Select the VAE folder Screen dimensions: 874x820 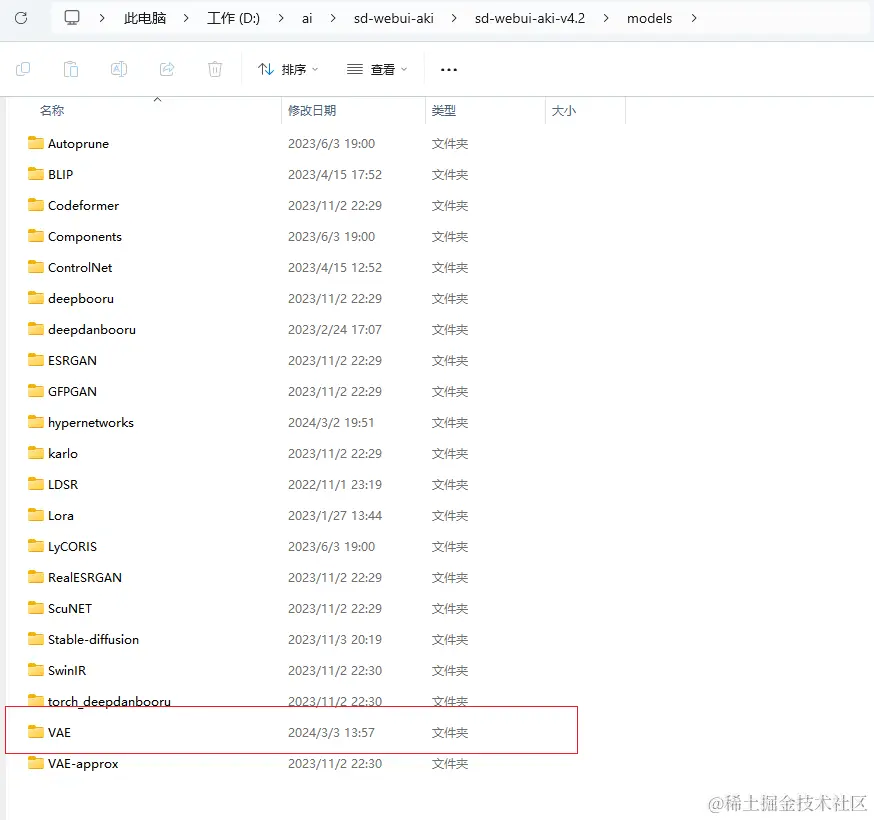click(x=58, y=732)
